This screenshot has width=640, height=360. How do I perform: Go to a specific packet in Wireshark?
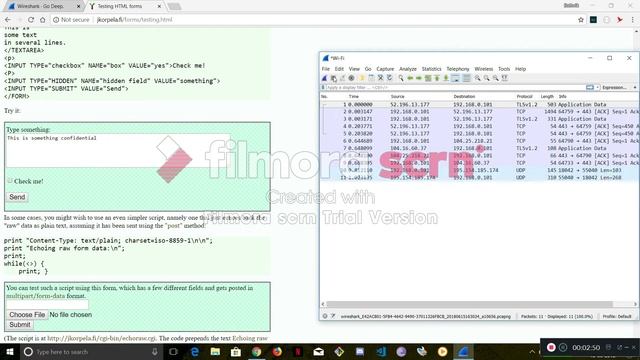click(x=428, y=78)
